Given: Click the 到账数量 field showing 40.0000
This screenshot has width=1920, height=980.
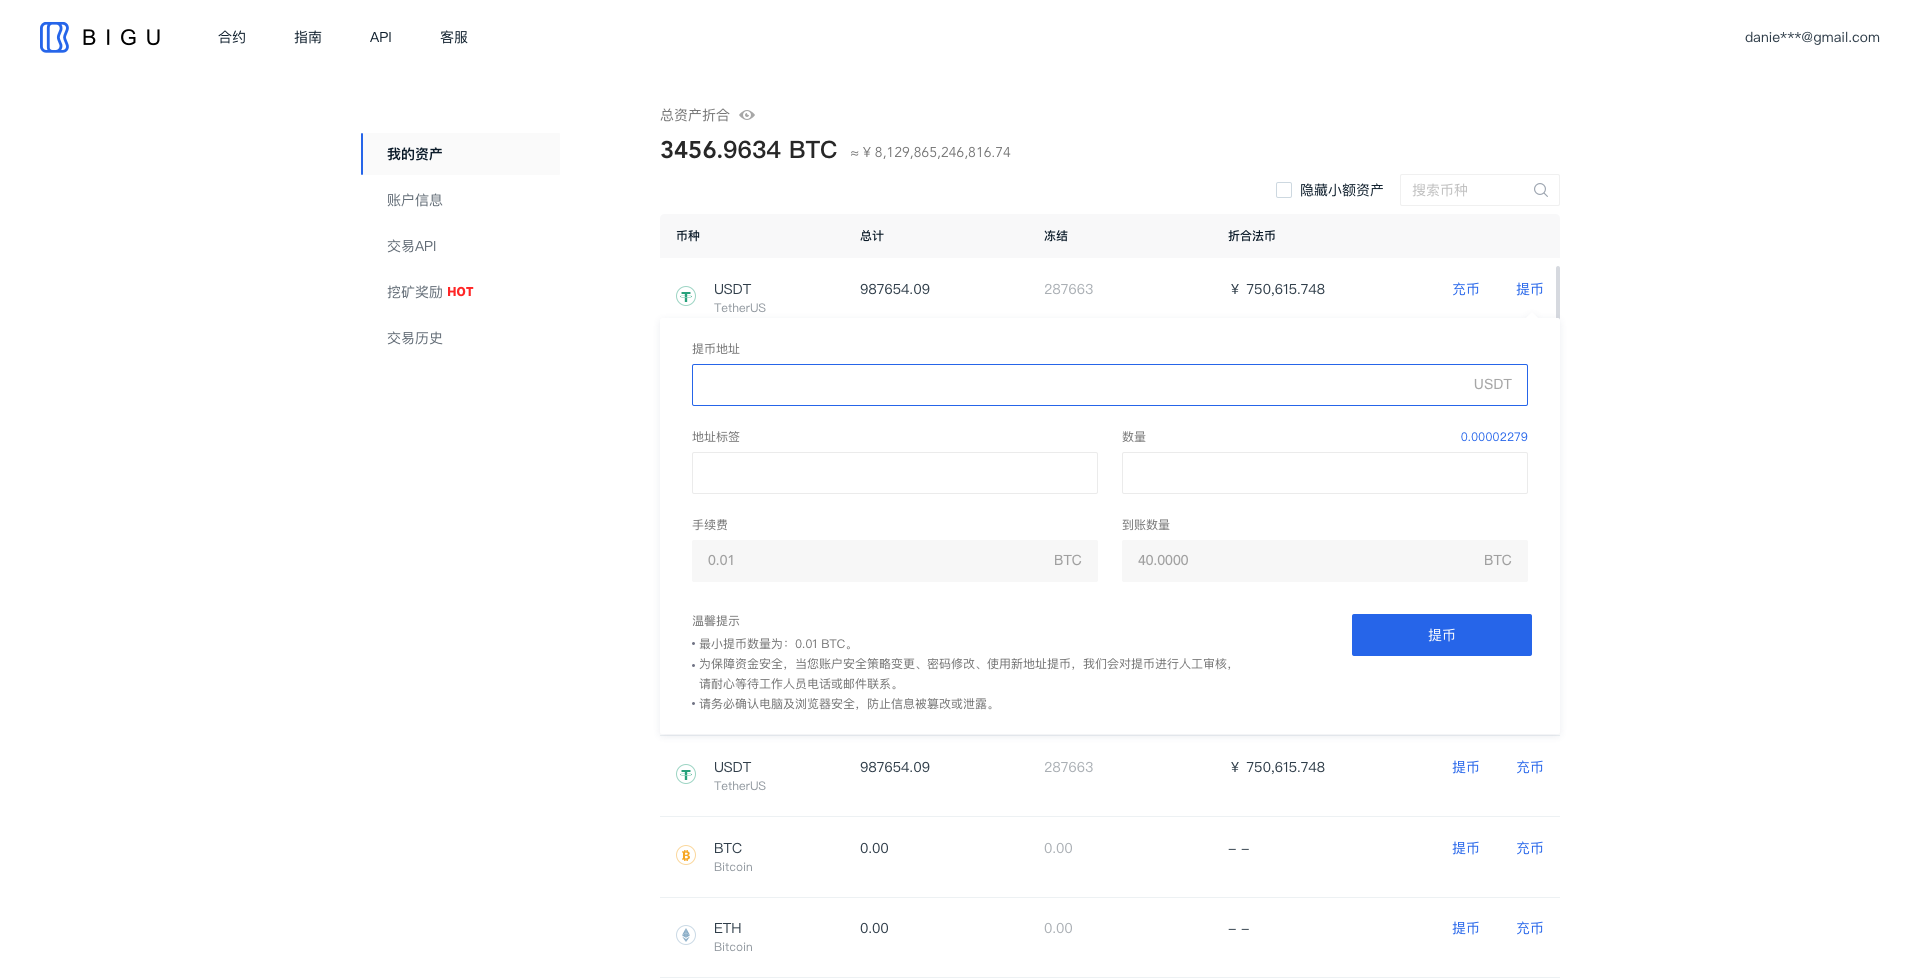Looking at the screenshot, I should pyautogui.click(x=1325, y=561).
